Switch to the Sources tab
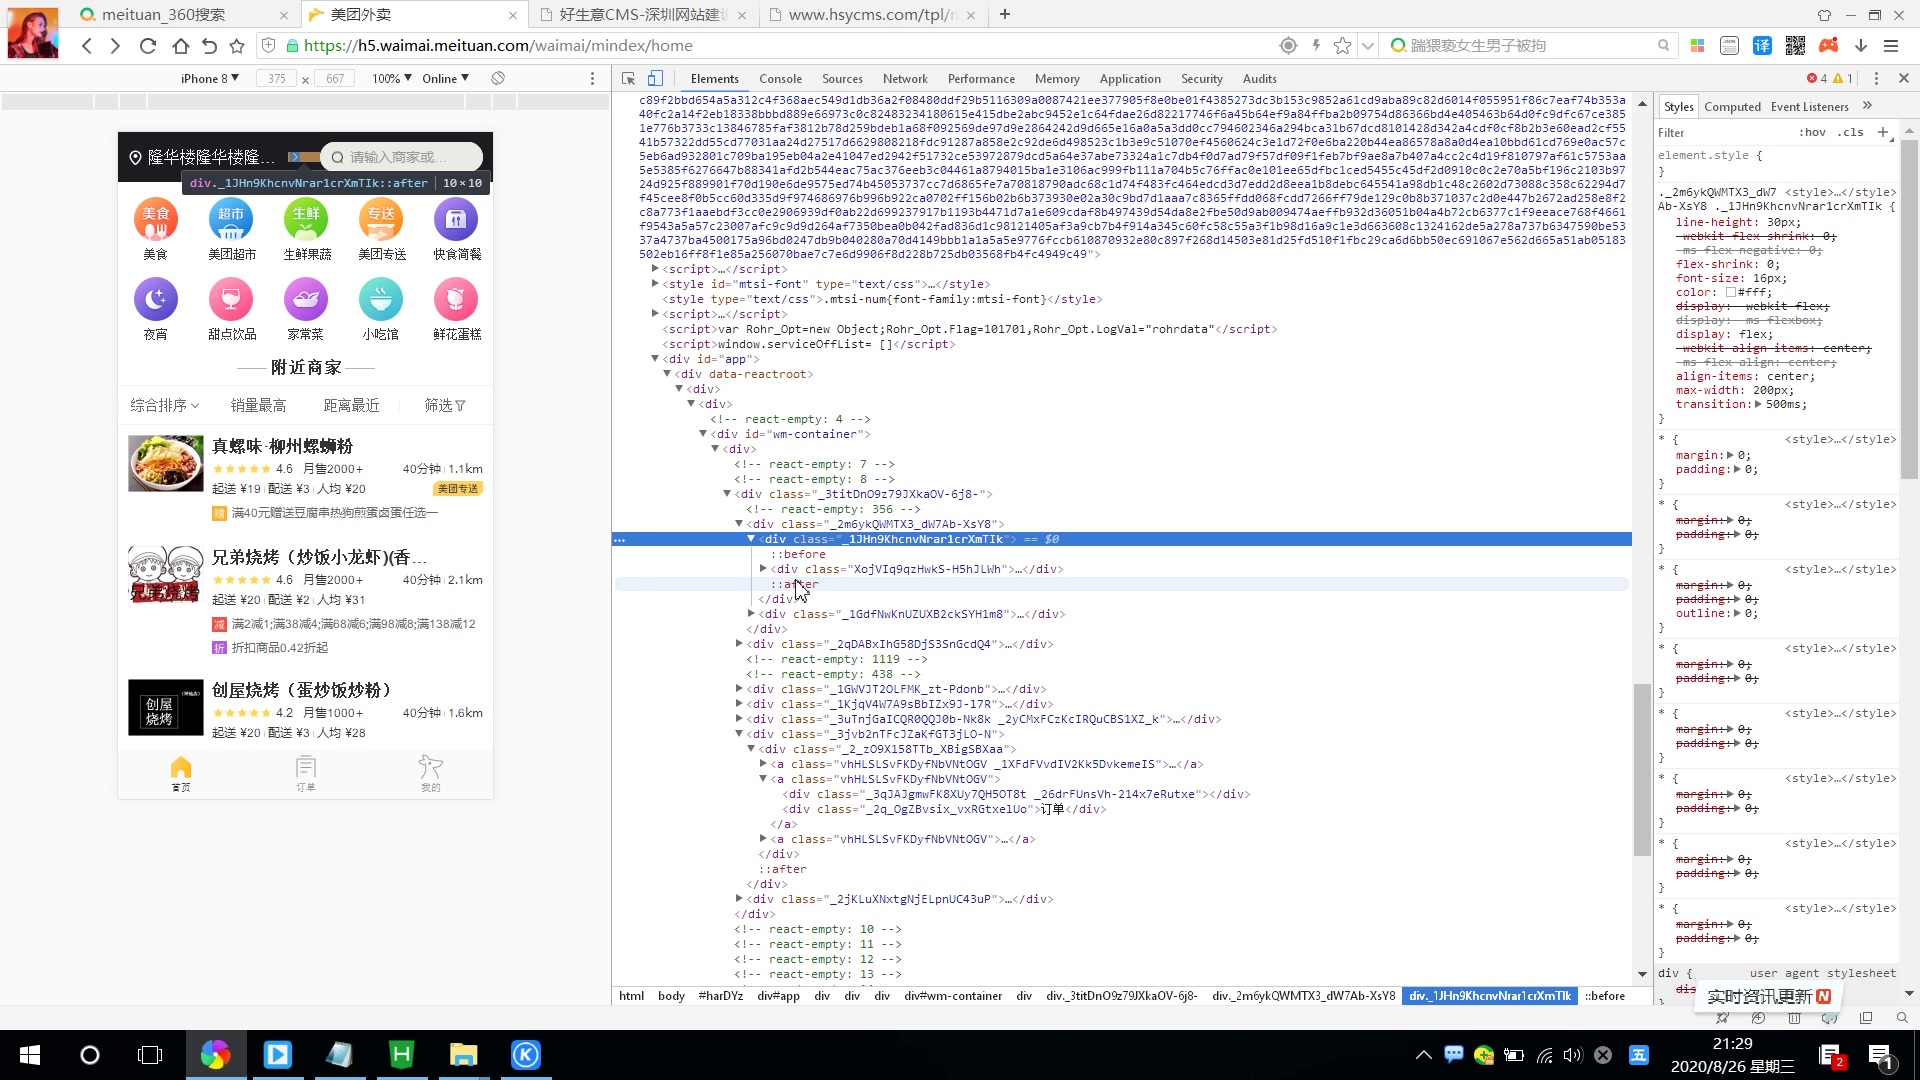The height and width of the screenshot is (1080, 1920). click(842, 78)
